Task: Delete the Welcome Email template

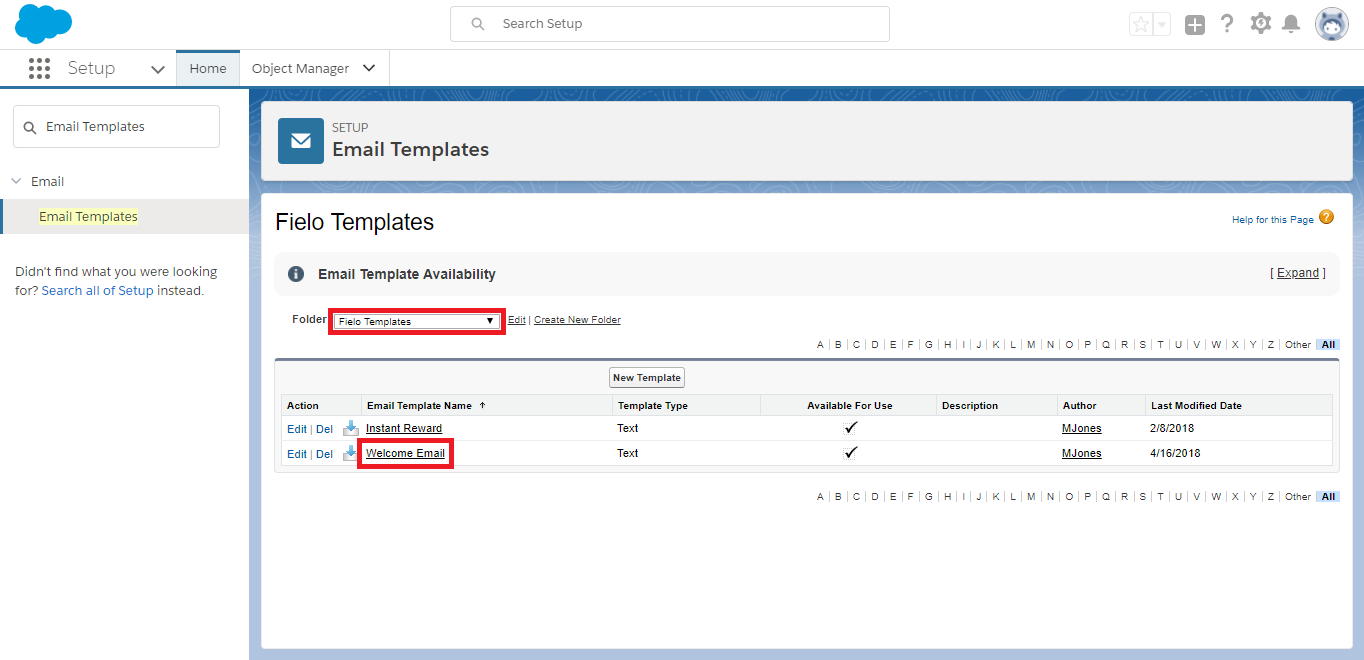Action: (x=324, y=454)
